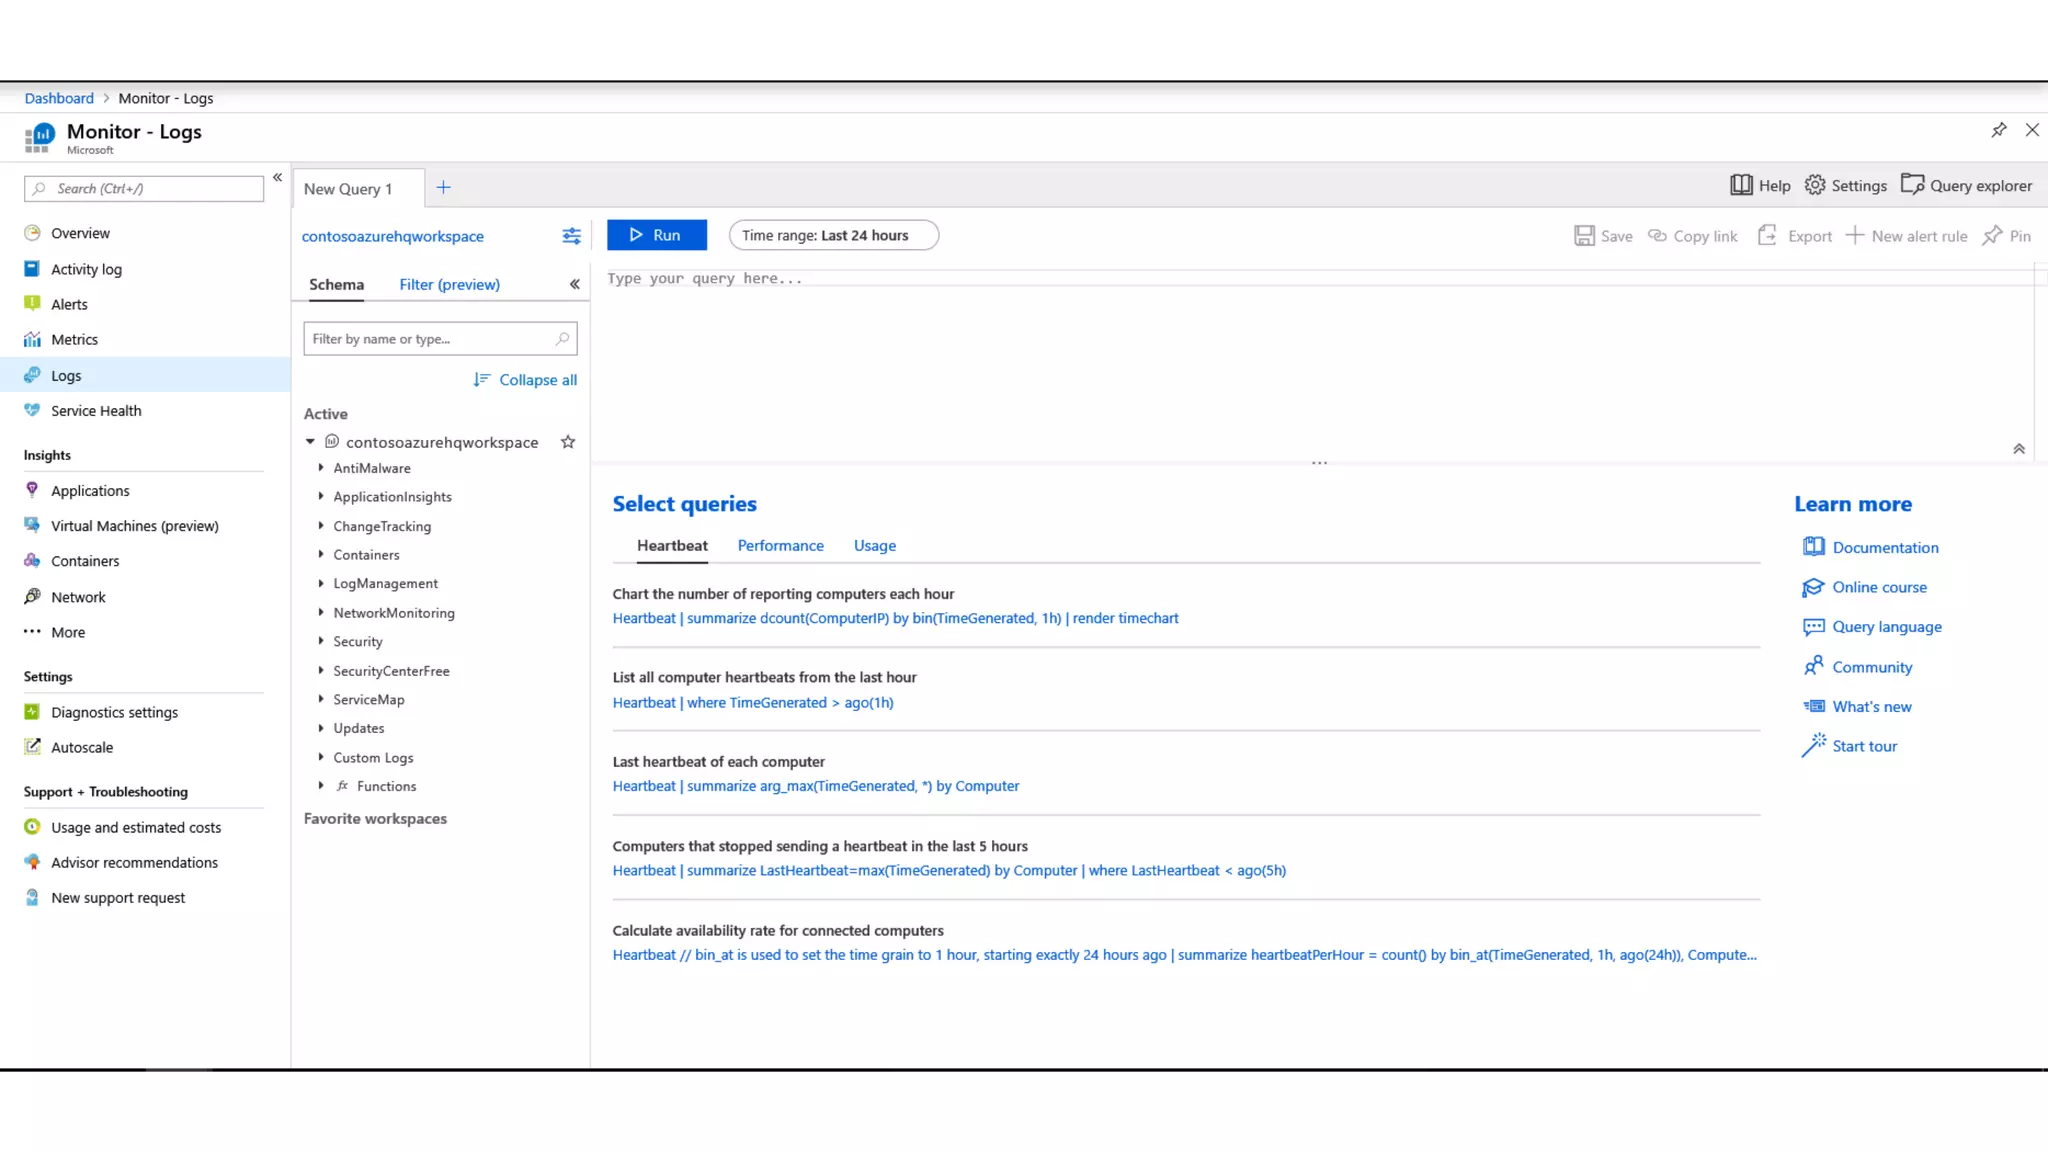Collapse the query editor with up chevrons
The width and height of the screenshot is (2048, 1152).
pos(2018,449)
